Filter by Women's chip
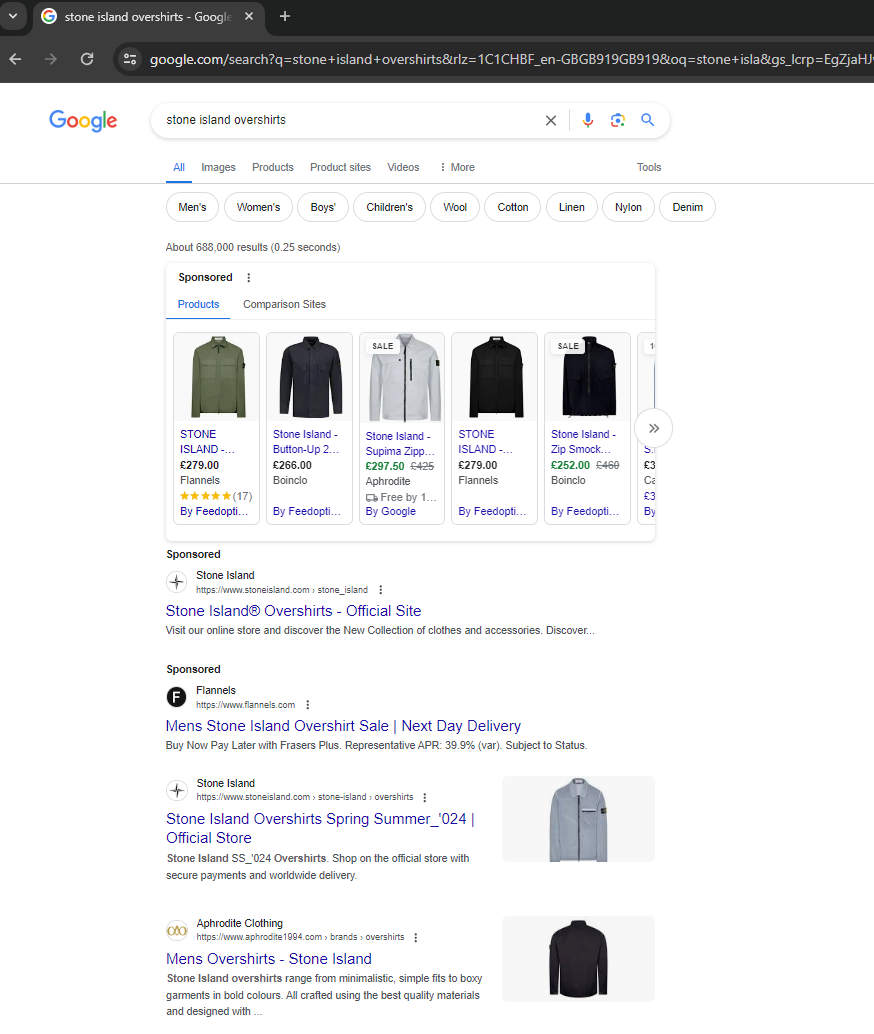The width and height of the screenshot is (874, 1034). click(x=259, y=207)
